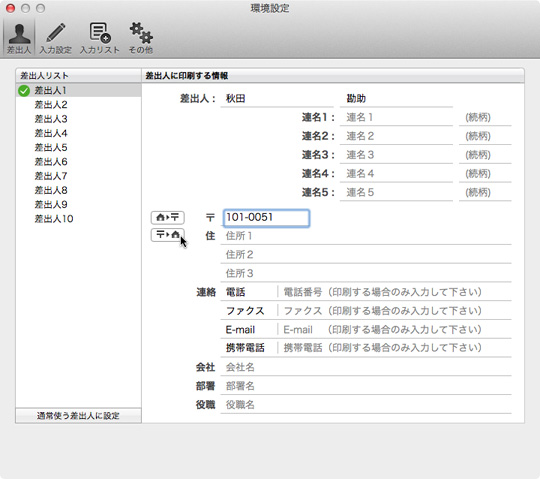This screenshot has width=540, height=479.
Task: Click the E-mail input field
Action: (395, 330)
